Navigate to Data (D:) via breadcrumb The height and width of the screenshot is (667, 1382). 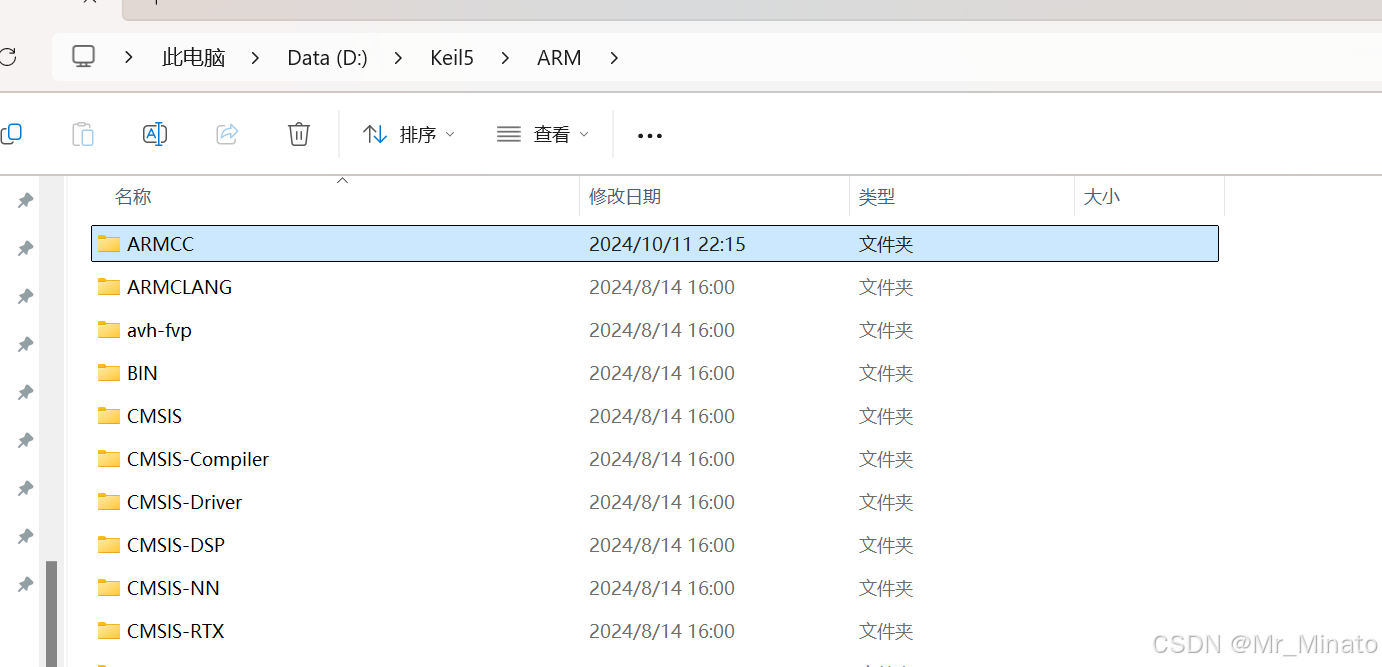326,57
